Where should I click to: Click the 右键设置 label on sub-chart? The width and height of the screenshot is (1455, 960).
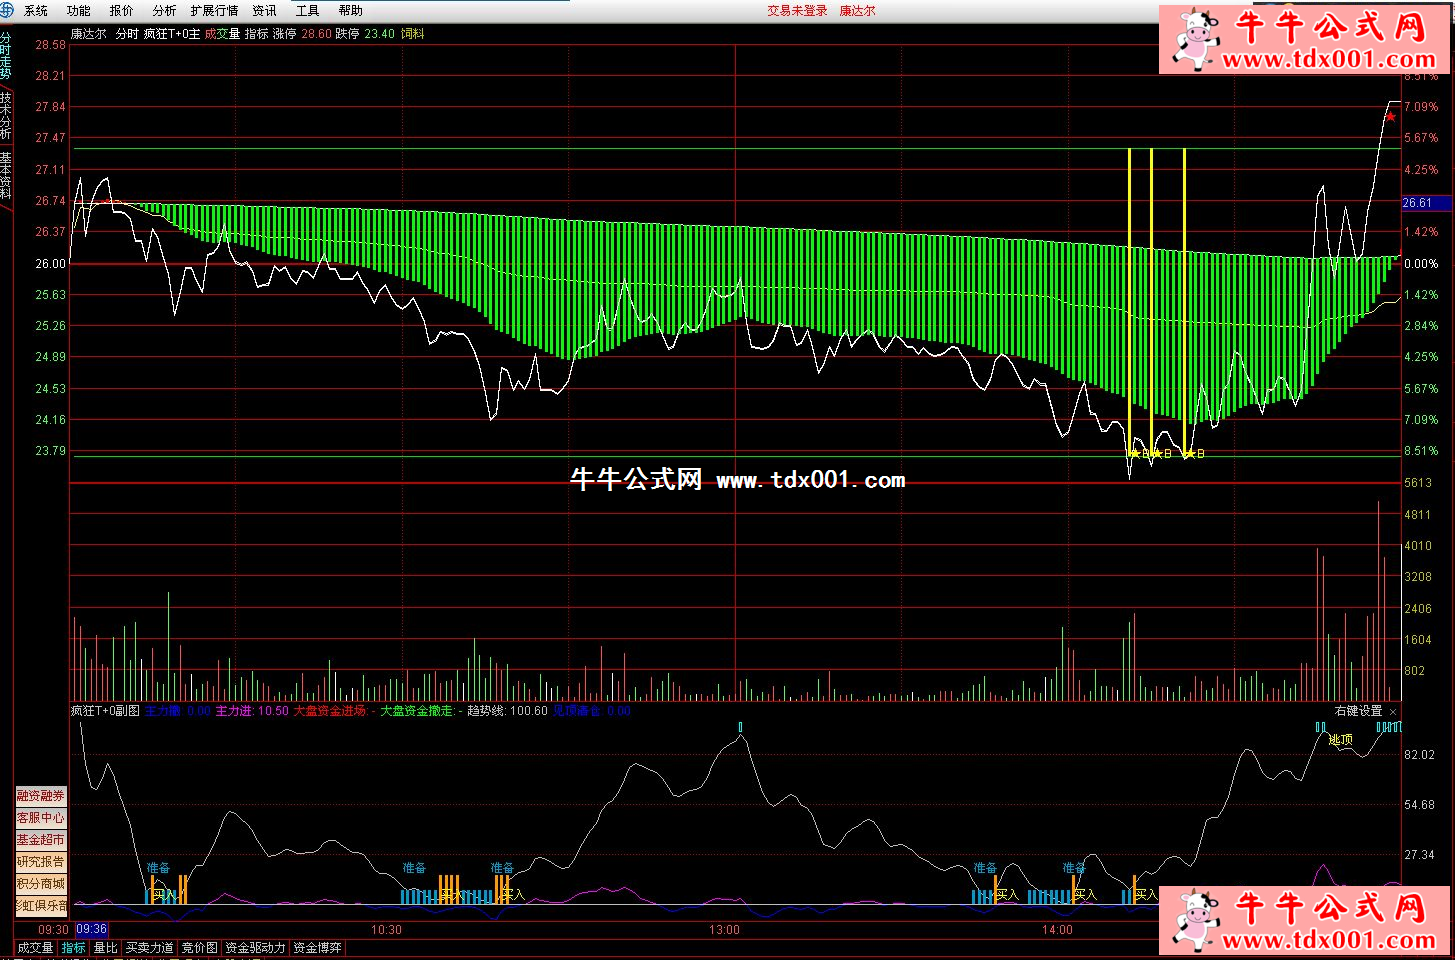(x=1358, y=711)
